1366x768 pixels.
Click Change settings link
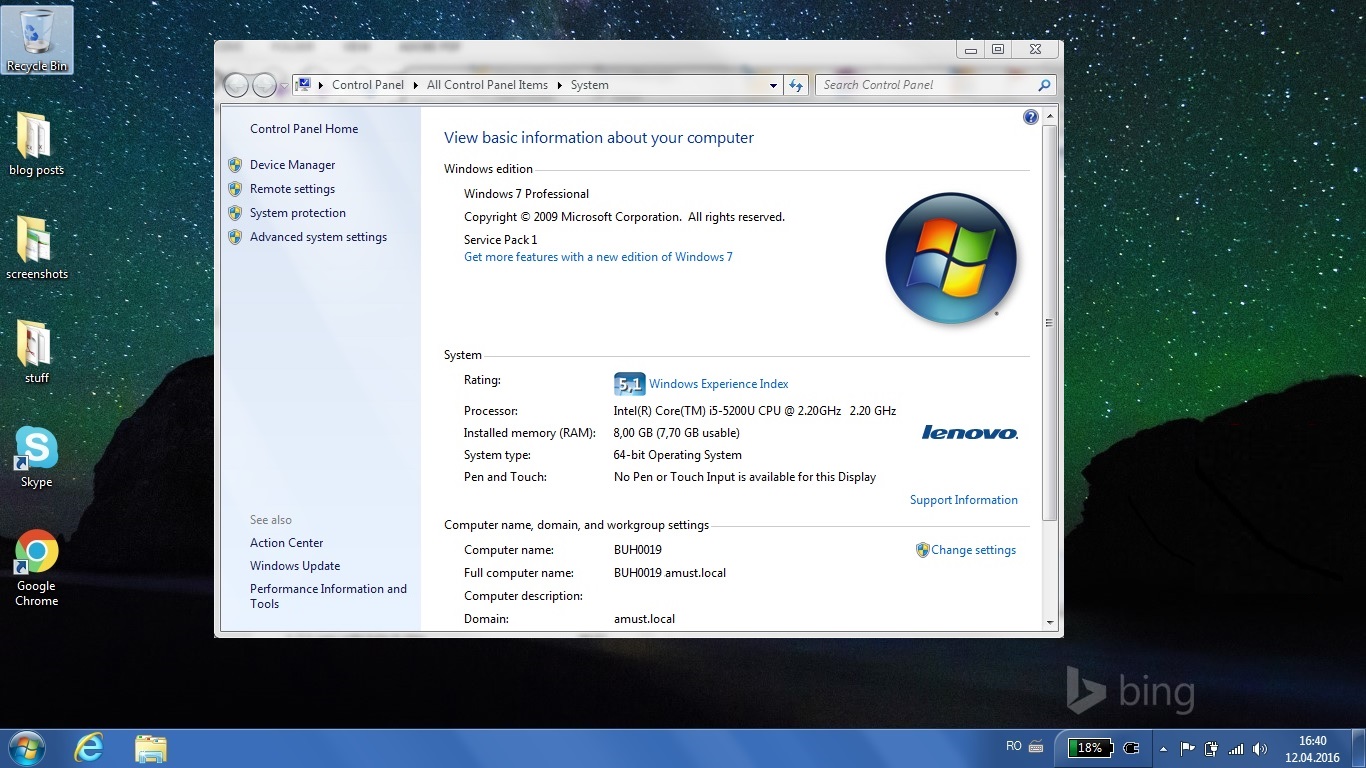tap(973, 550)
